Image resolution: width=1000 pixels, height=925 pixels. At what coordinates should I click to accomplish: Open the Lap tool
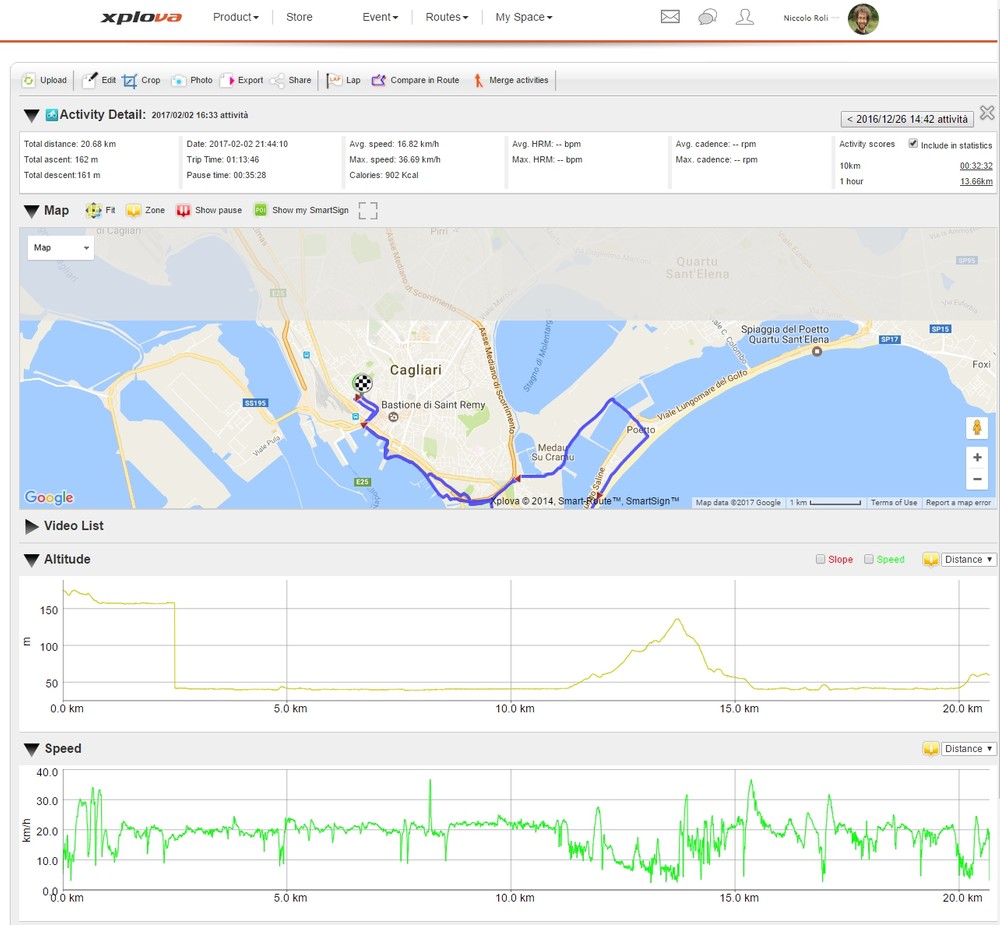coord(334,80)
